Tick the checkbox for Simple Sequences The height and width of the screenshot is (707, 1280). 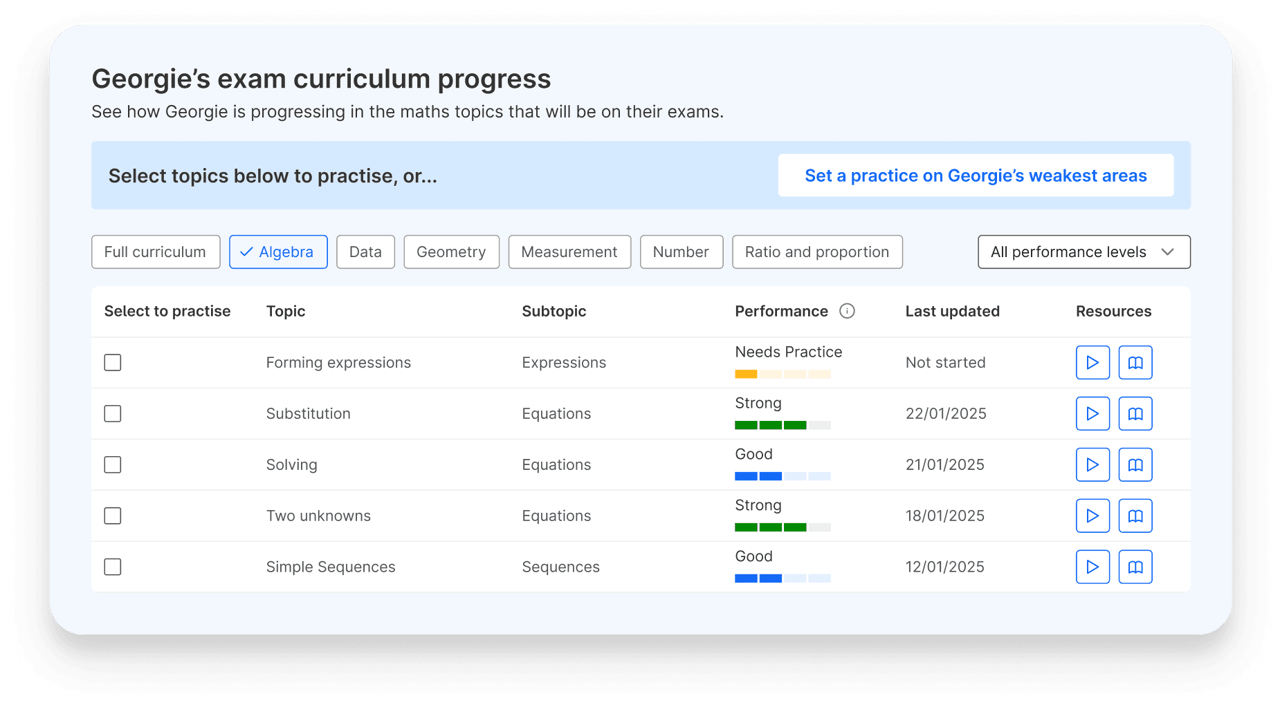tap(112, 566)
